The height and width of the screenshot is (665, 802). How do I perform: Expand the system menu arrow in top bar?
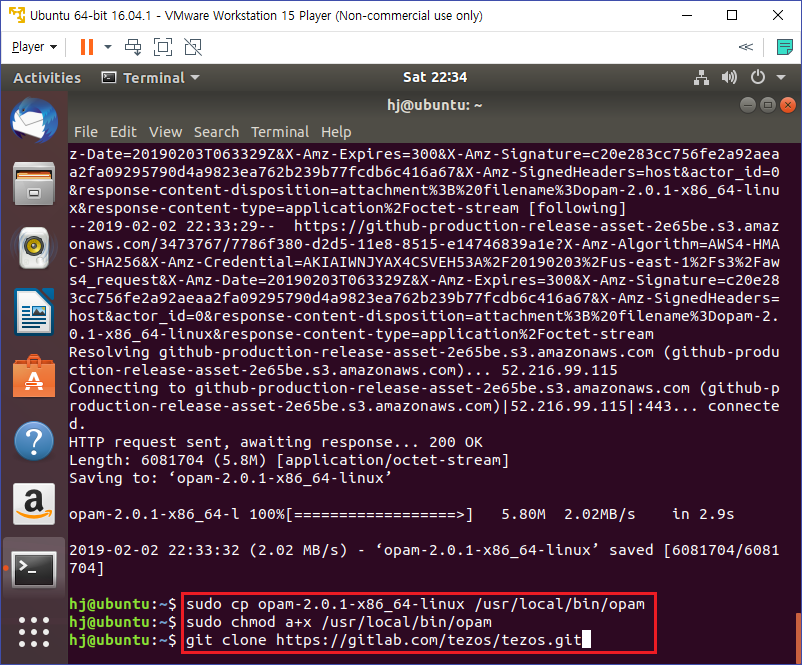[x=781, y=78]
